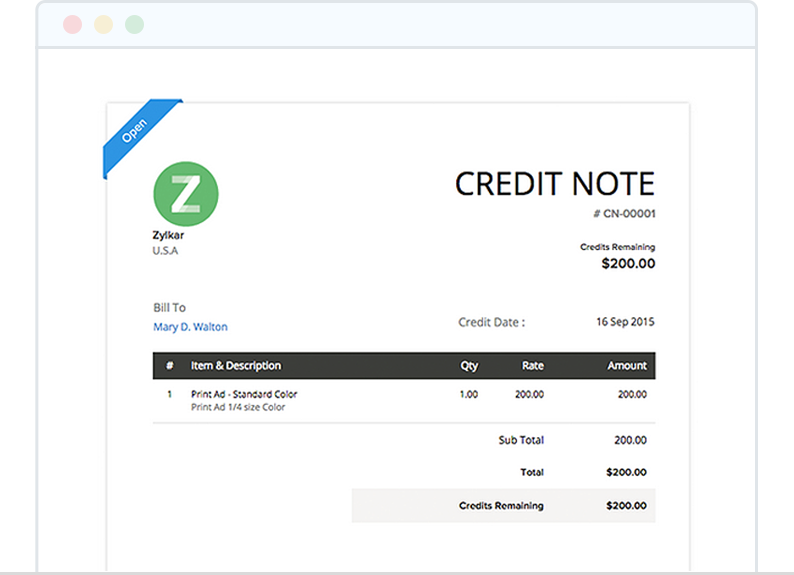Screen dimensions: 794x575
Task: Open customer link Mary D. Walton
Action: (190, 327)
